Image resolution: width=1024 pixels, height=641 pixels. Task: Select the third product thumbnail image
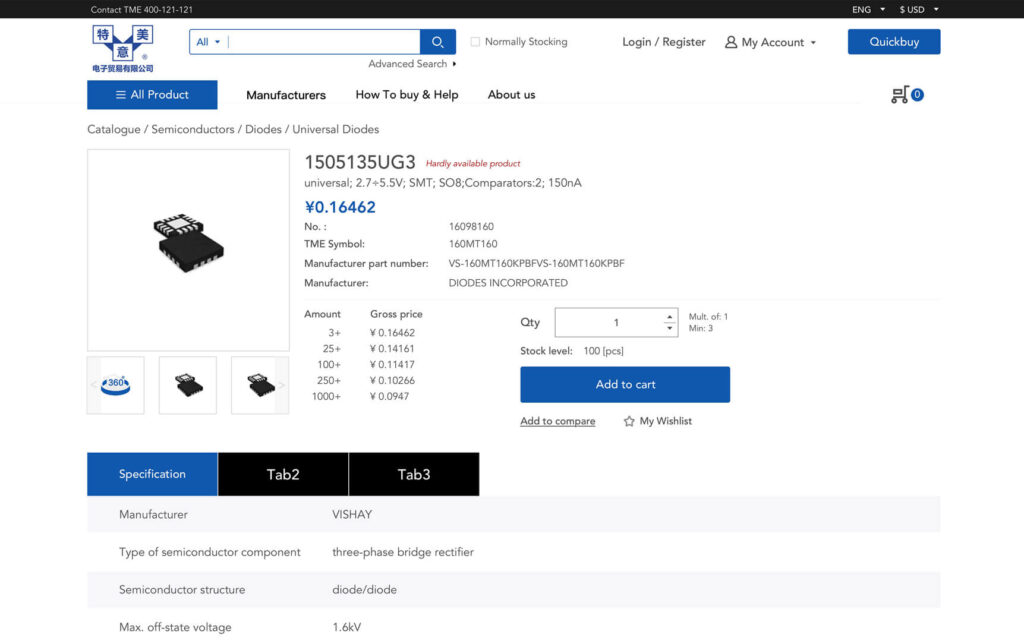pos(260,385)
